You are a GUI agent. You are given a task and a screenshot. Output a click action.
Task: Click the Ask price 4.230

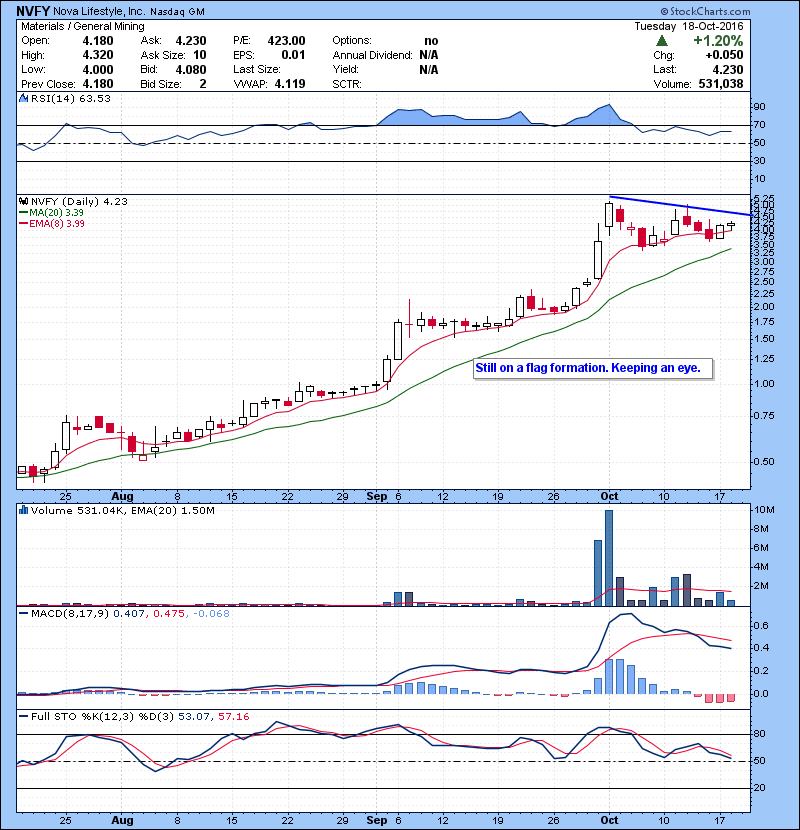point(191,41)
